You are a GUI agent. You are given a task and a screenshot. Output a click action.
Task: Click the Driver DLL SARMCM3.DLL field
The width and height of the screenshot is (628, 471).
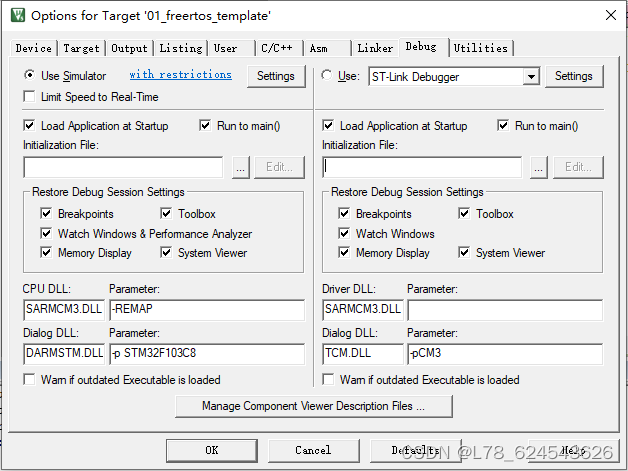pos(363,310)
